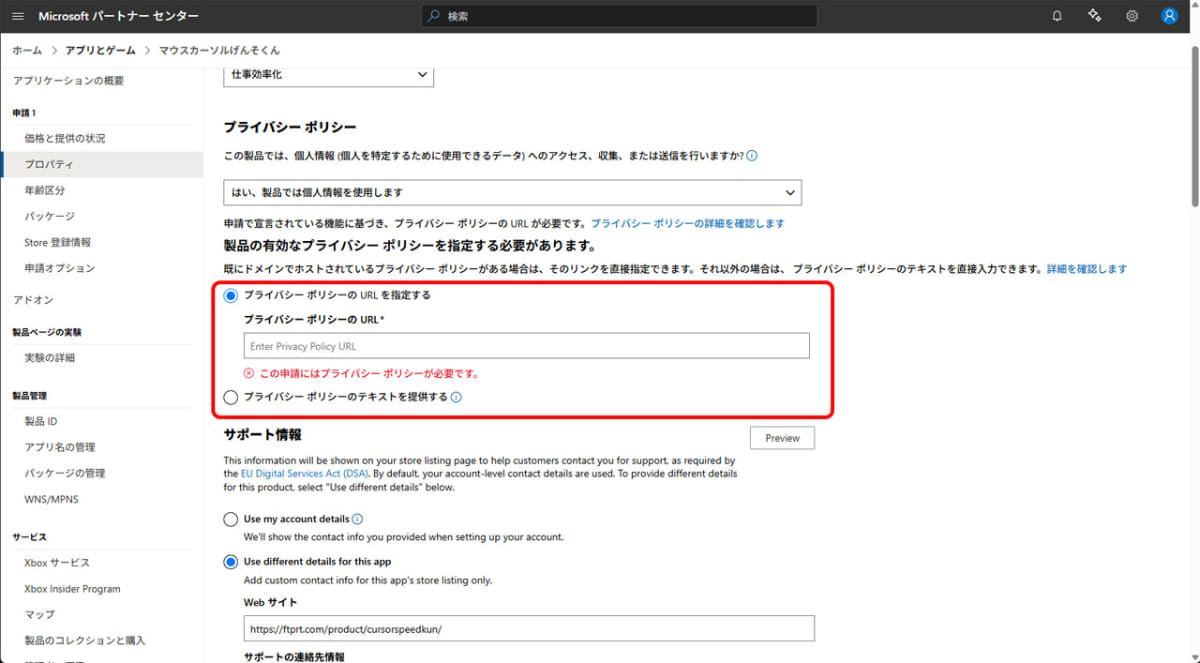This screenshot has width=1200, height=663.
Task: Select Use my account details radio
Action: click(231, 520)
